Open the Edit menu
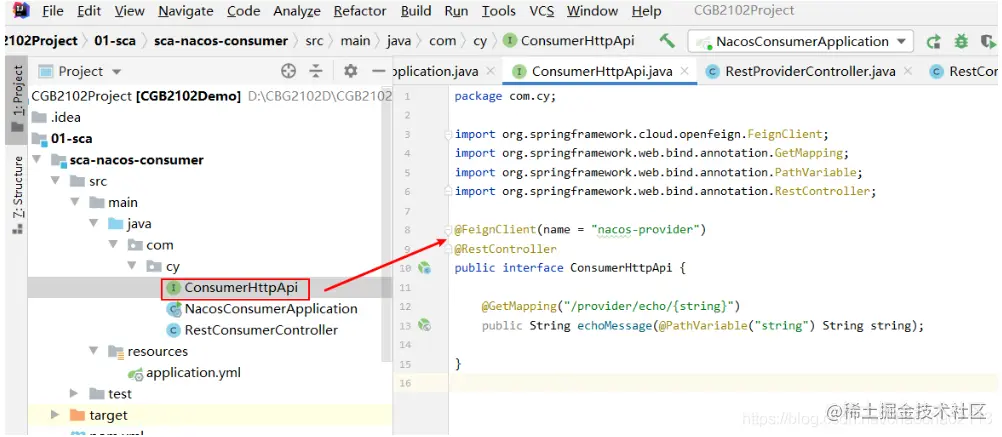The image size is (1002, 437). coord(89,11)
